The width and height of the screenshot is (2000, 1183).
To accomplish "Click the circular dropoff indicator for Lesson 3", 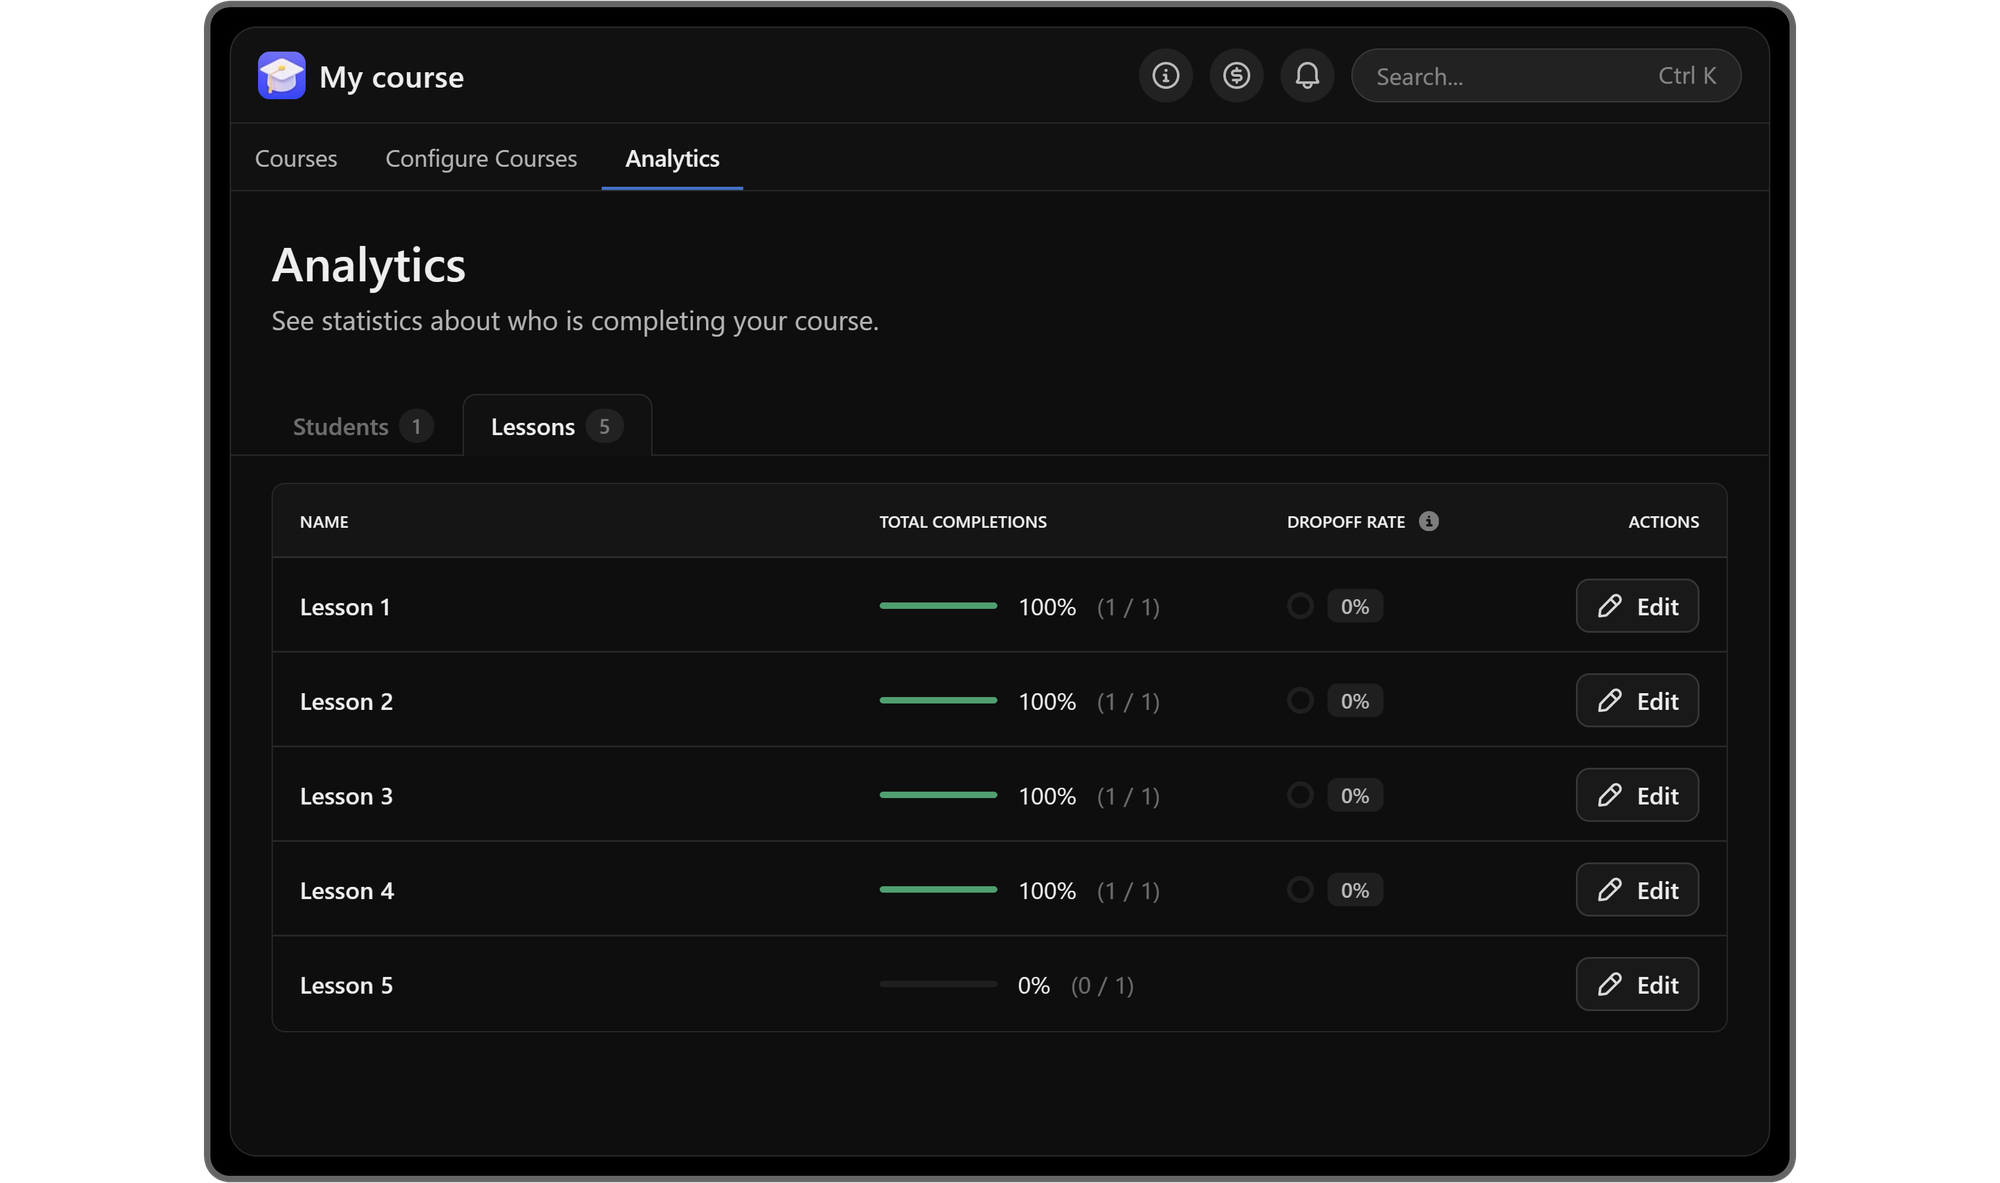I will 1300,795.
